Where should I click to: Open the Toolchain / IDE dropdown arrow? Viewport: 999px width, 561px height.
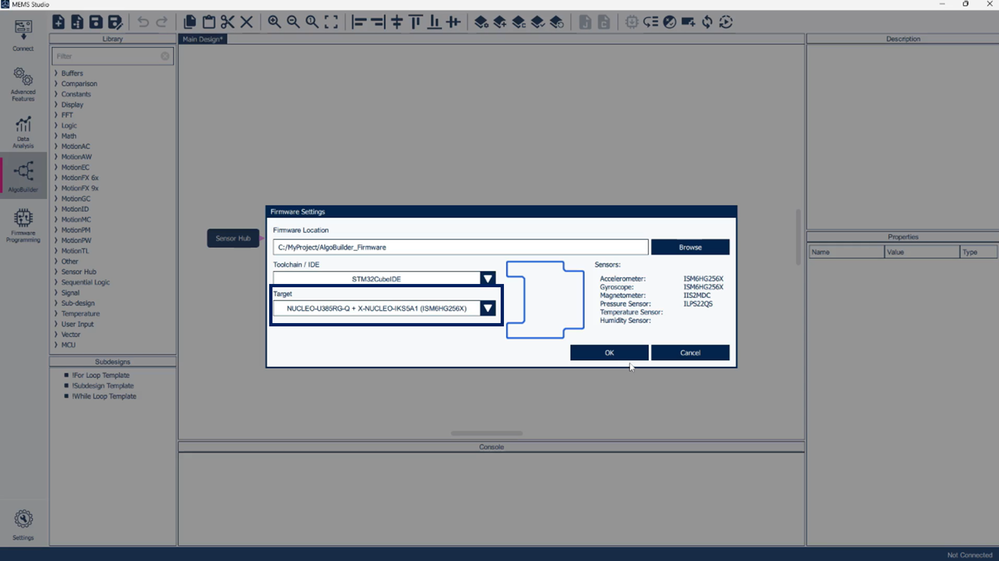pyautogui.click(x=487, y=278)
